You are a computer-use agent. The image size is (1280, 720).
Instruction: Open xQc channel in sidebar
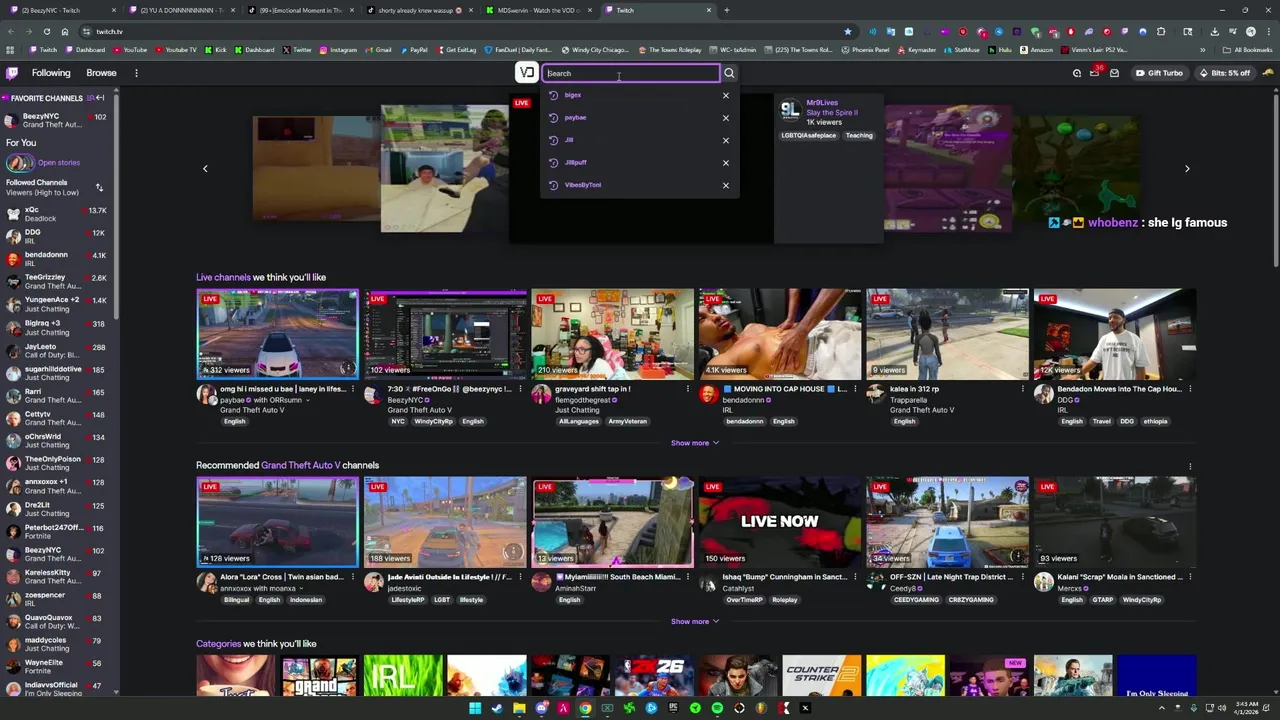click(x=60, y=214)
